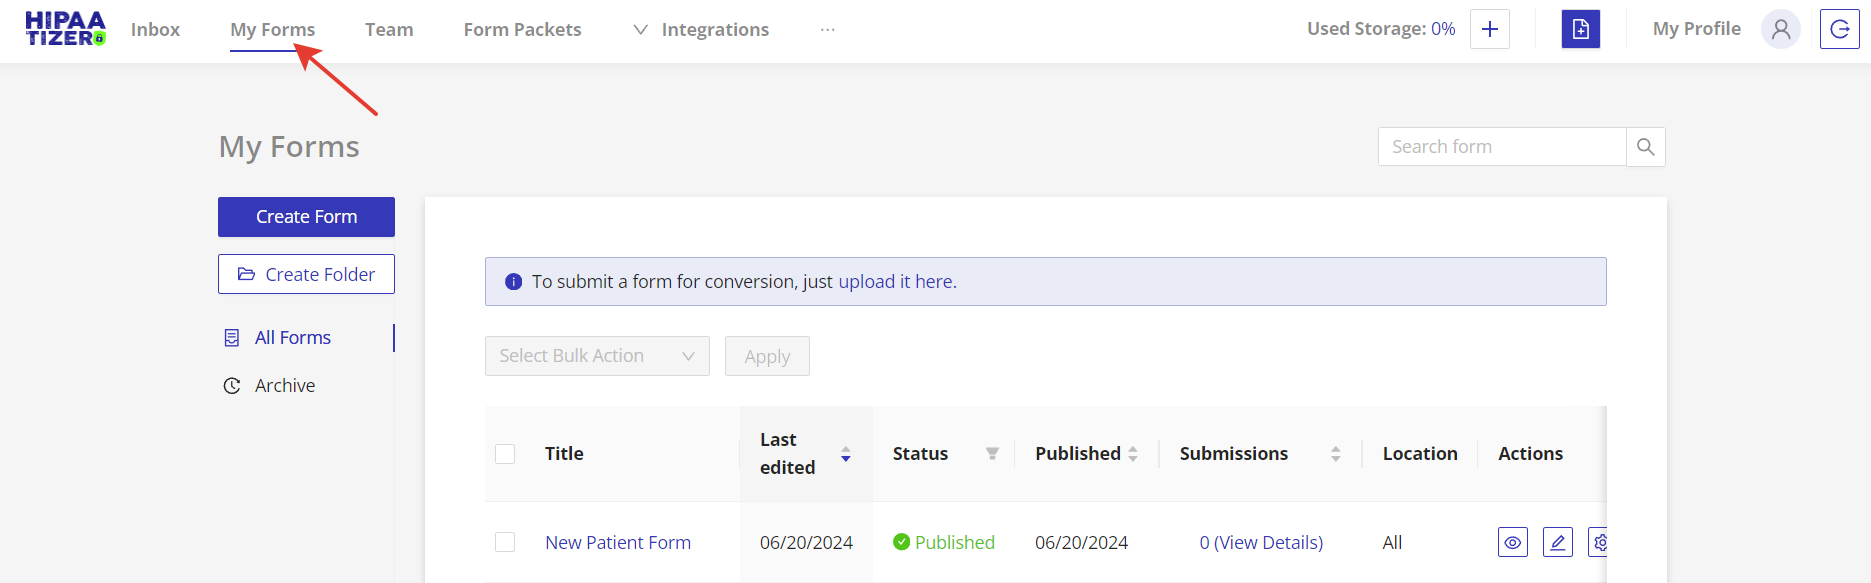The height and width of the screenshot is (583, 1871).
Task: Edit New Patient Form with pencil icon
Action: click(1557, 542)
